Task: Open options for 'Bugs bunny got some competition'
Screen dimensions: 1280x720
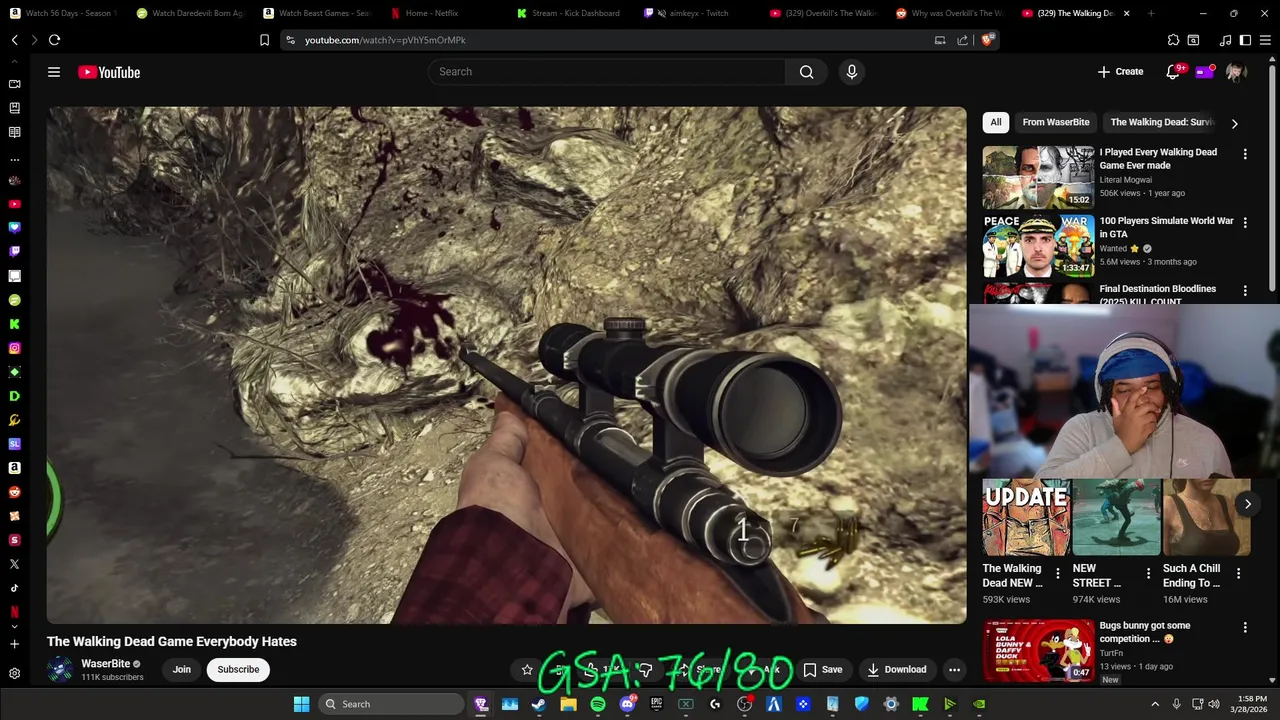Action: (x=1245, y=627)
